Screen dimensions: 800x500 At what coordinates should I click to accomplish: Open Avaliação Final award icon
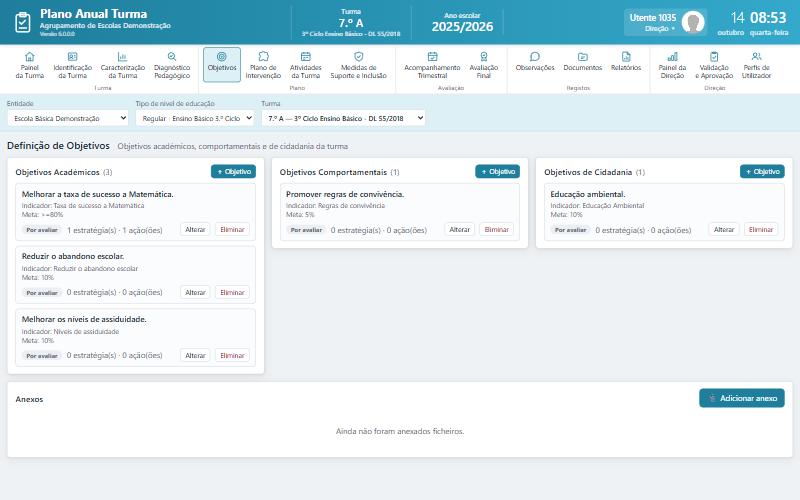click(x=484, y=56)
